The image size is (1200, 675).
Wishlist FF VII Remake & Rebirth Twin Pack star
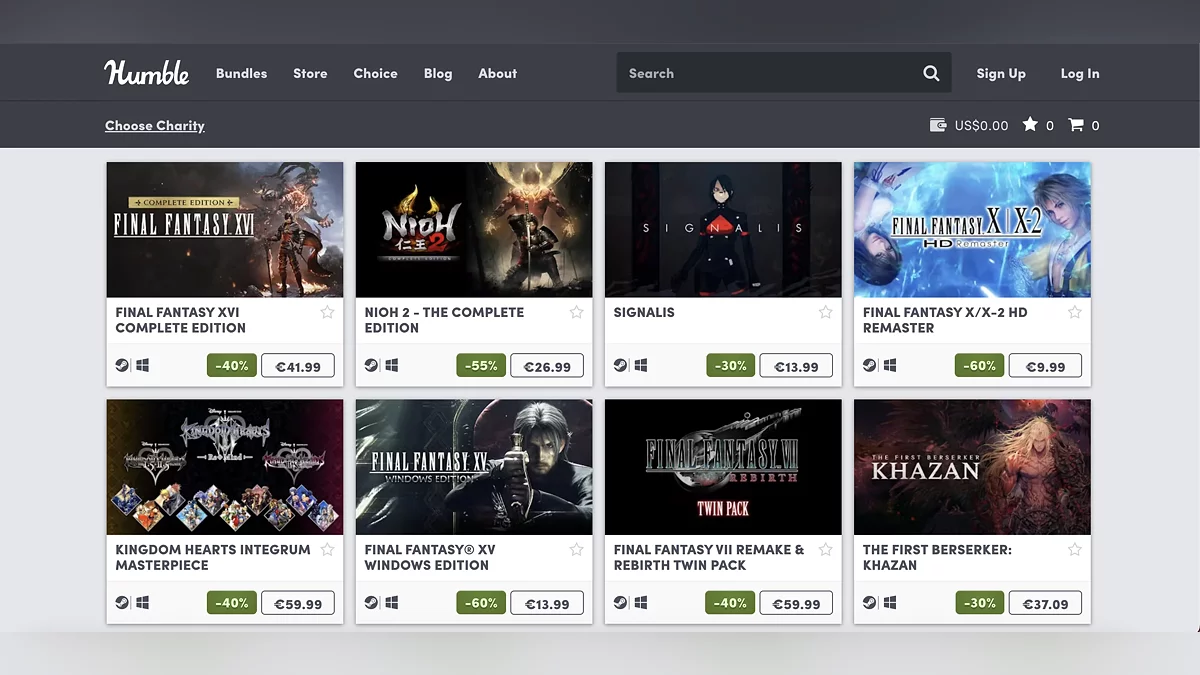click(x=825, y=550)
